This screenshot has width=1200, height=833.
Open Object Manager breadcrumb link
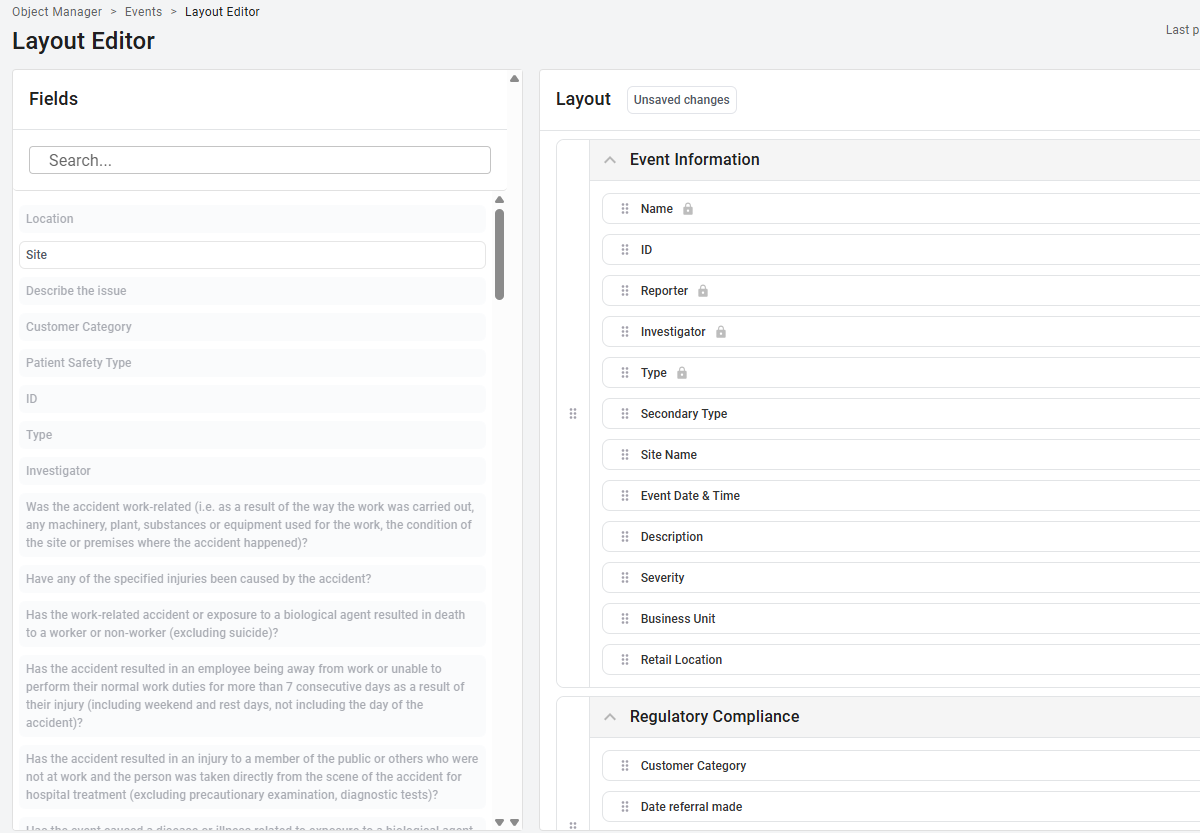[x=57, y=12]
